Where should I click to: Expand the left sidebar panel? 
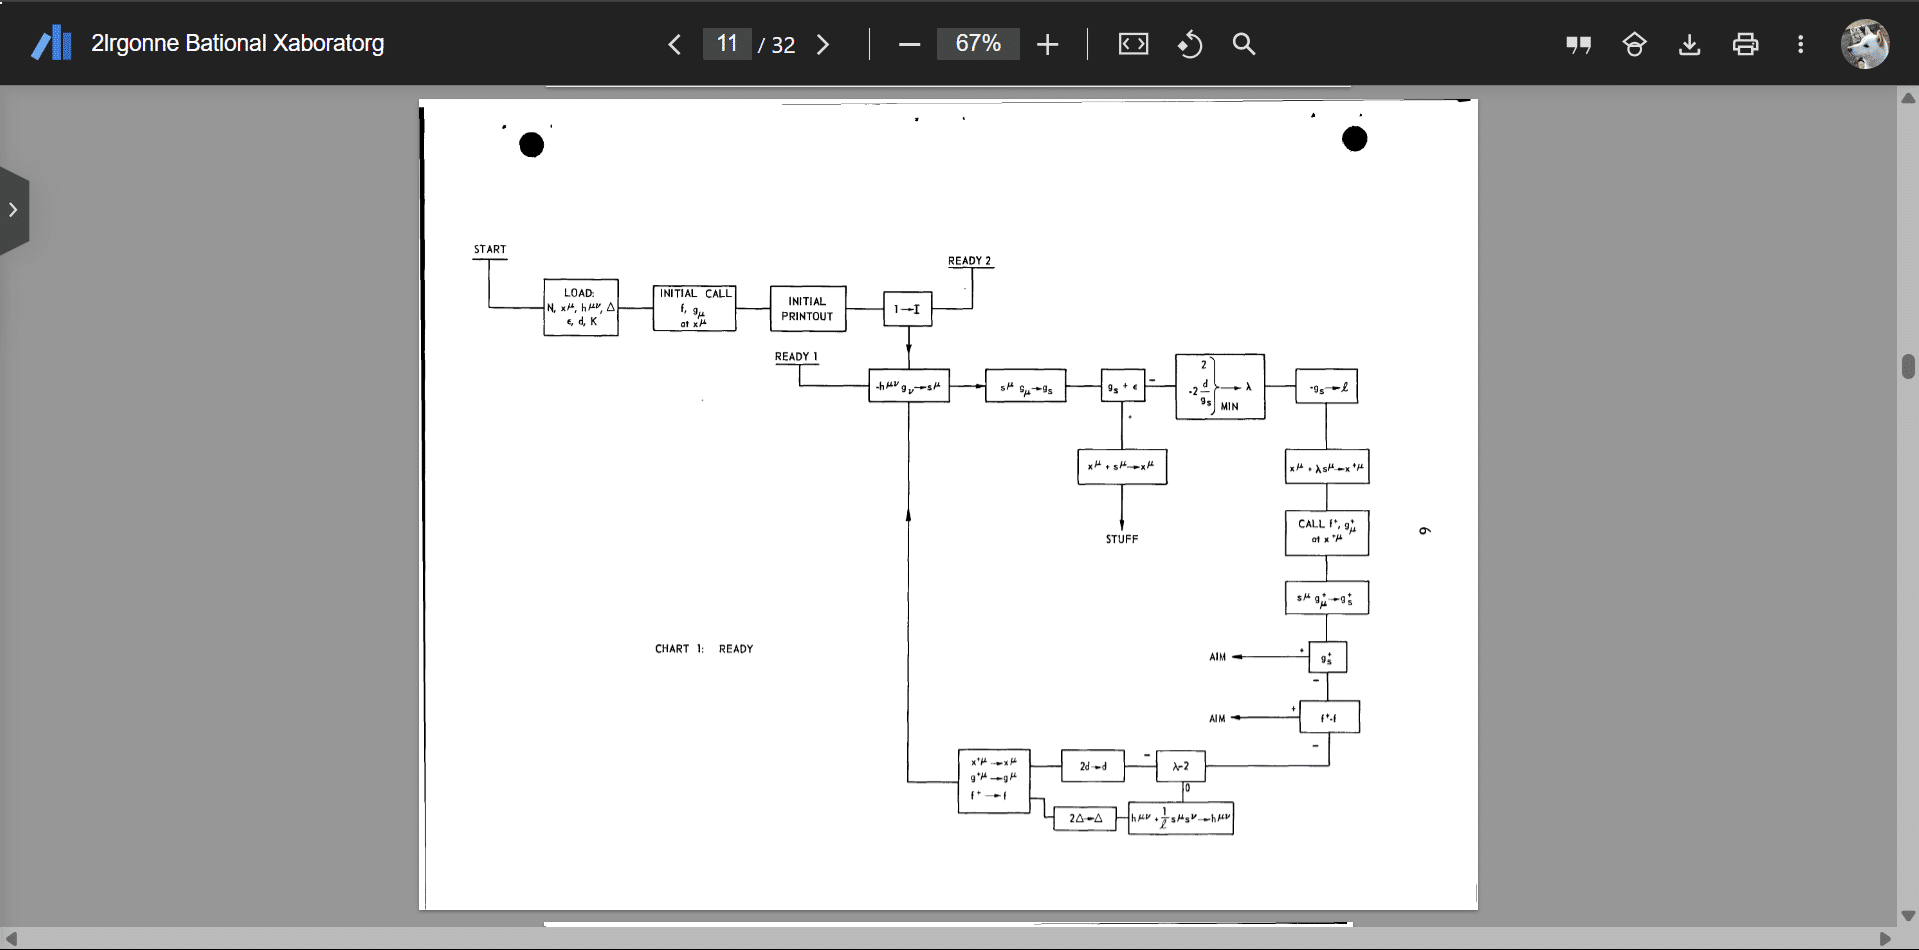[x=14, y=210]
